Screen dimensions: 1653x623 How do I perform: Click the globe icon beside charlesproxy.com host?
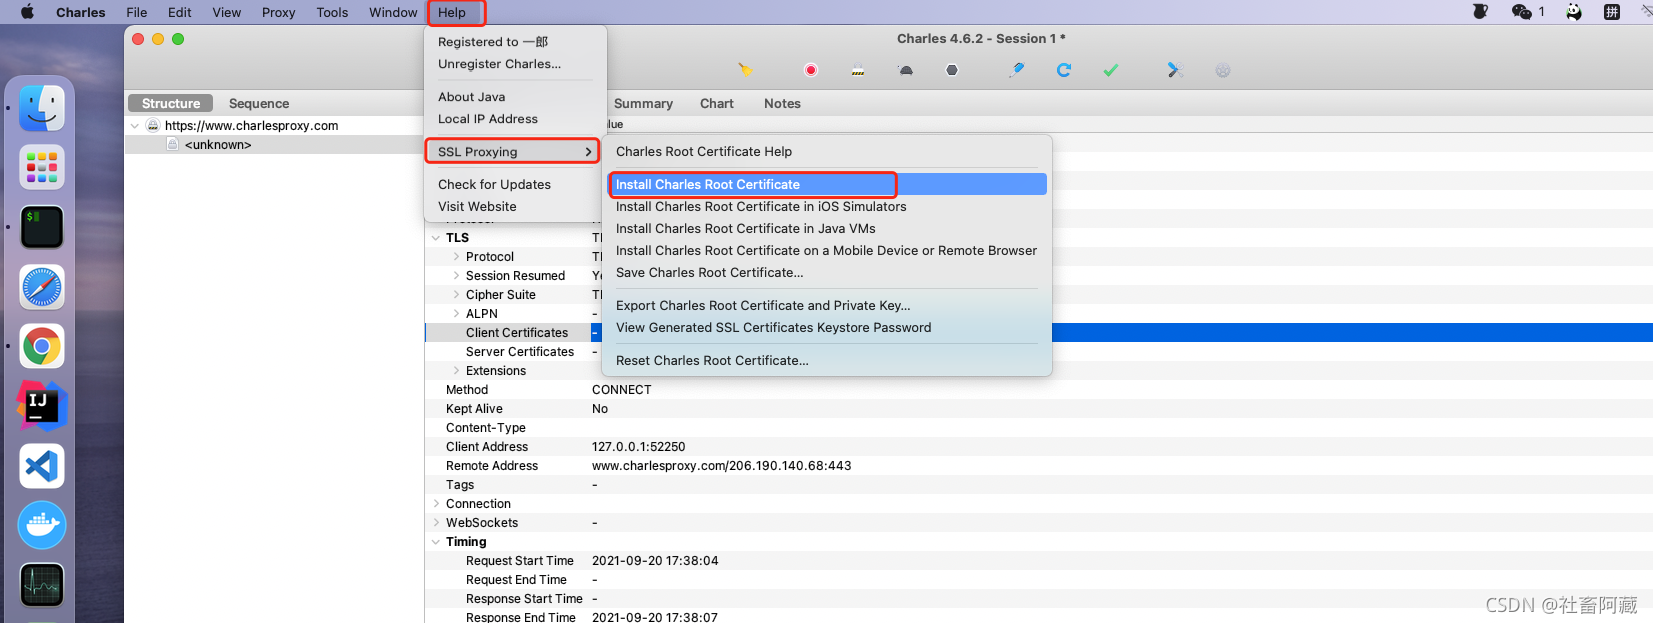tap(153, 125)
